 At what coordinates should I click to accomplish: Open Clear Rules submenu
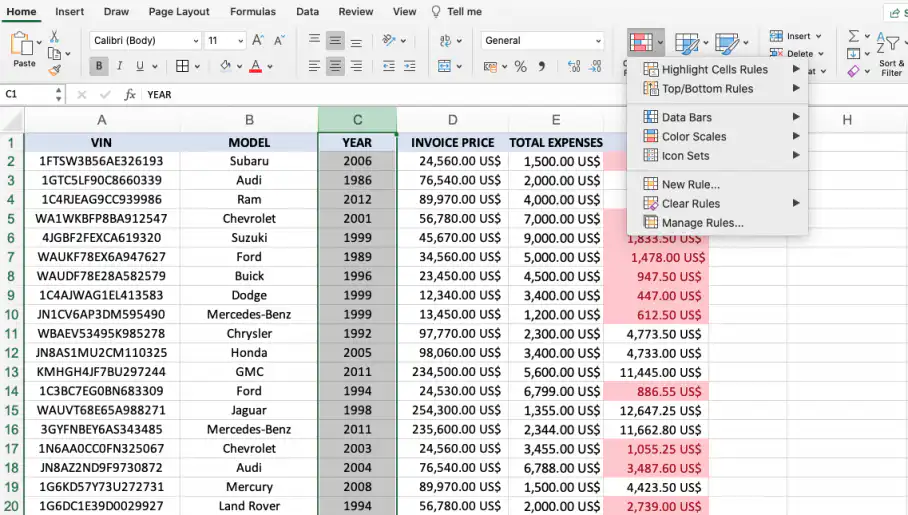point(717,203)
